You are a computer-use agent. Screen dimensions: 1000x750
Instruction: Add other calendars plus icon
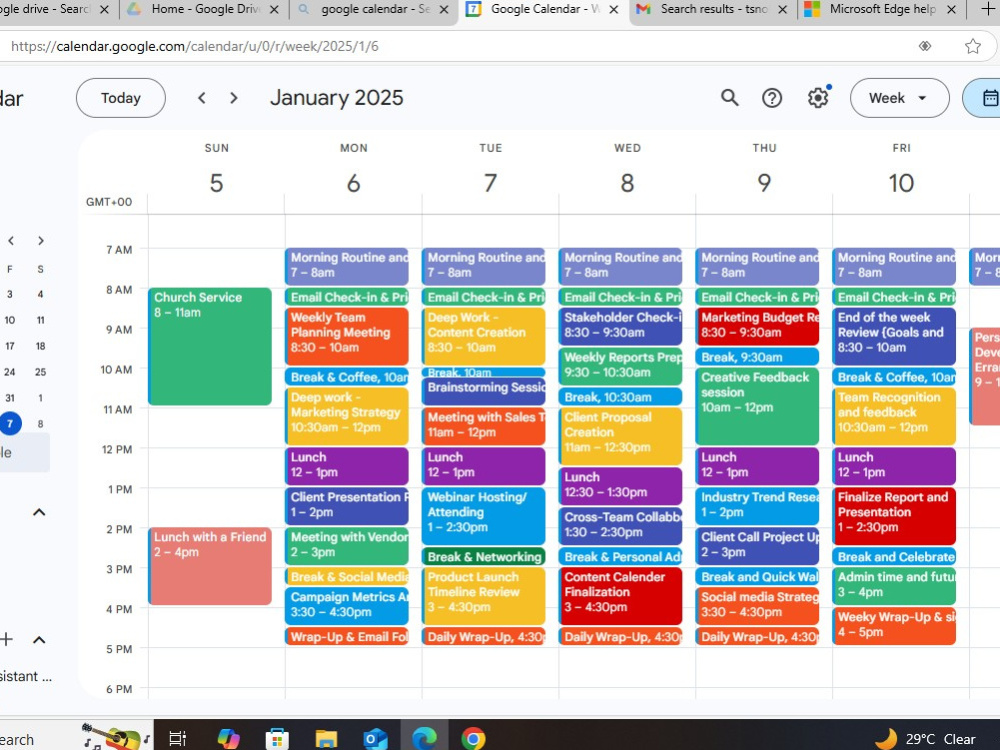tap(7, 639)
